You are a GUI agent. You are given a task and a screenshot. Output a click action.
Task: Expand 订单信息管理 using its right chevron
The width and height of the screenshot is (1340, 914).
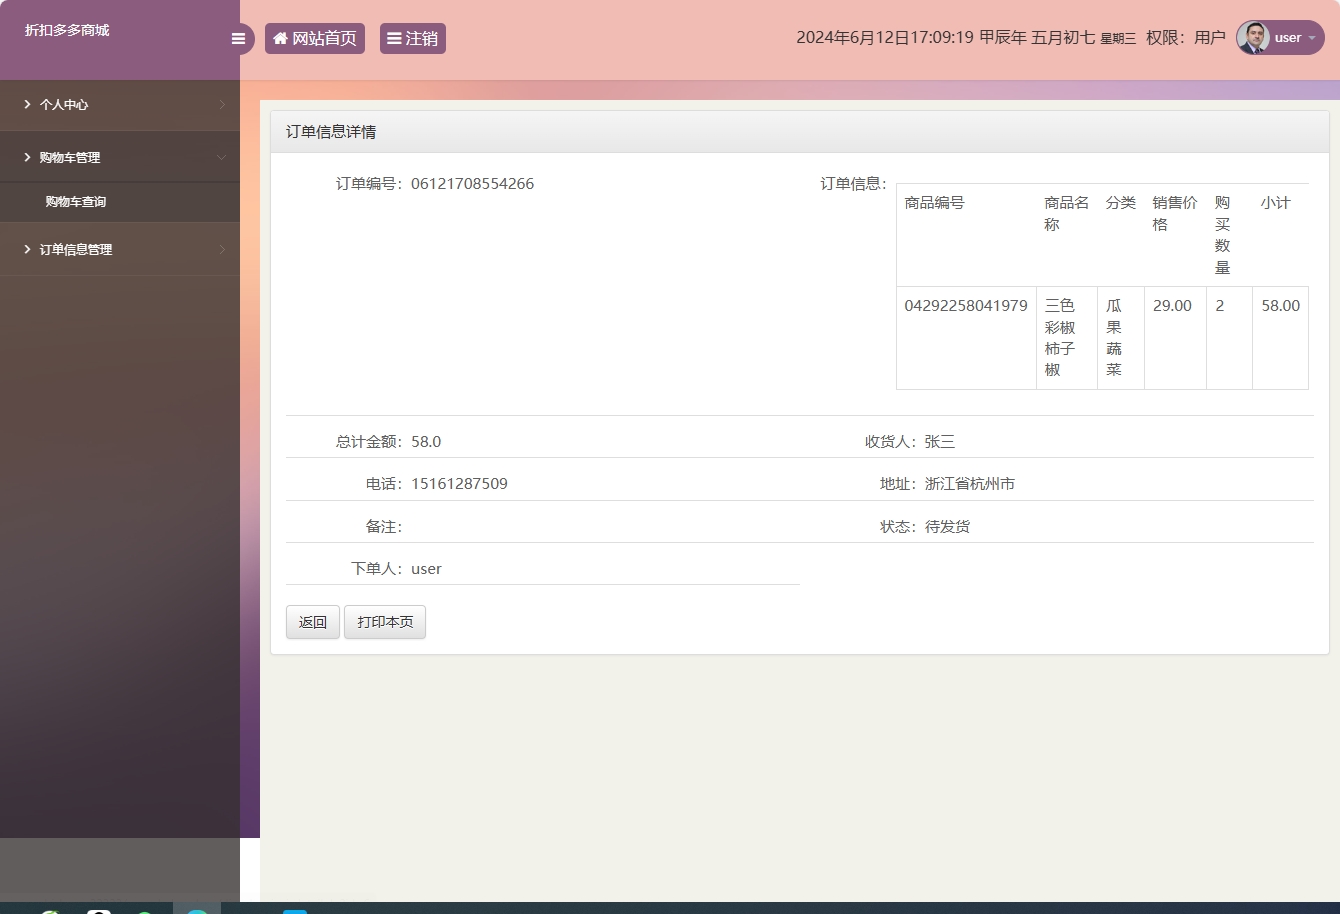222,249
